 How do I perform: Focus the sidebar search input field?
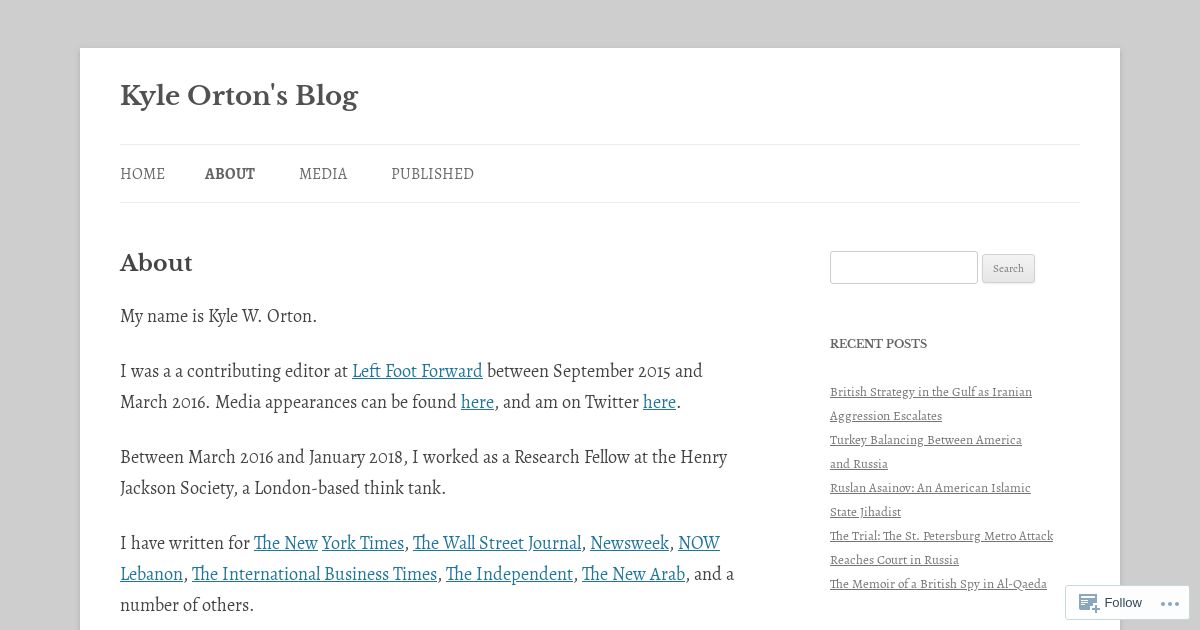904,267
